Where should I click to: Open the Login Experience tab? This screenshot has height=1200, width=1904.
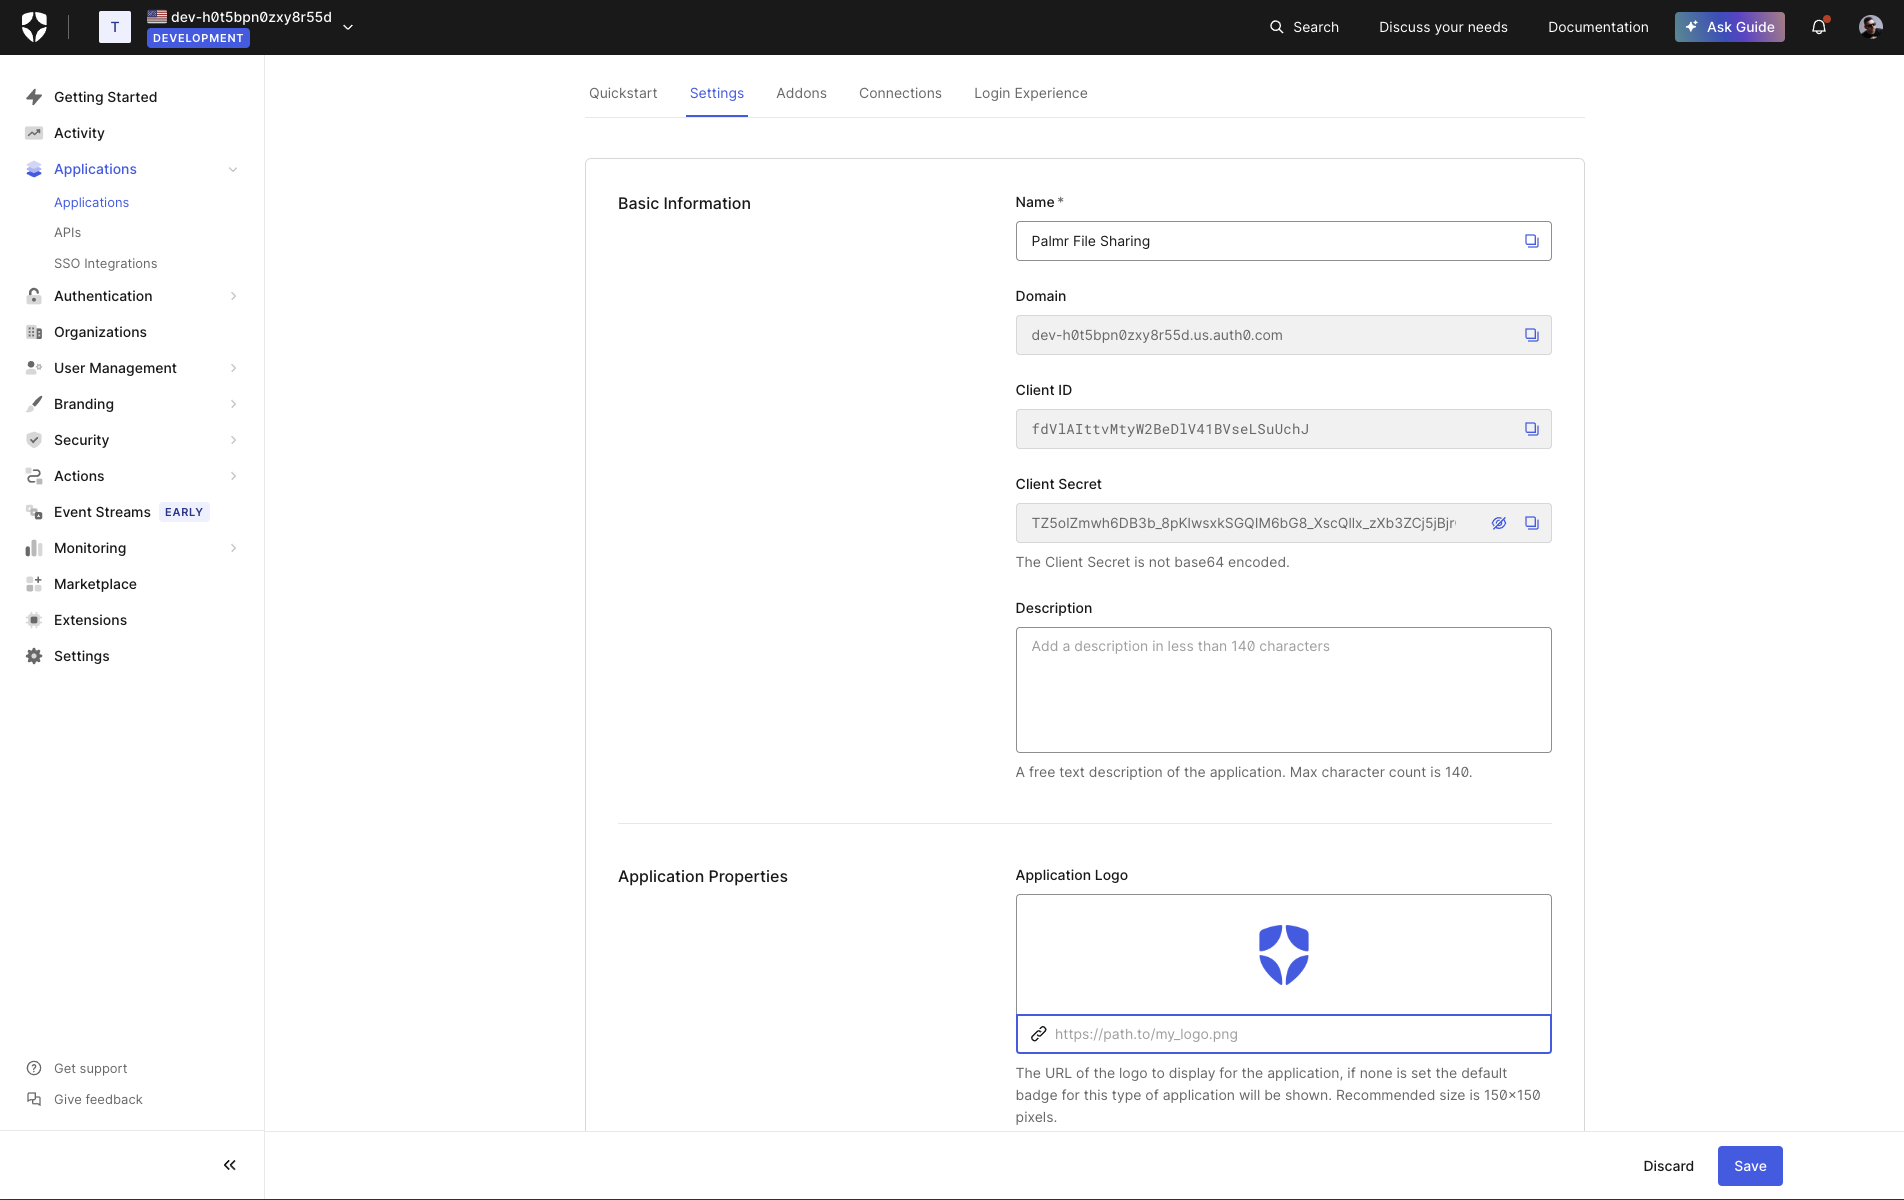1031,93
